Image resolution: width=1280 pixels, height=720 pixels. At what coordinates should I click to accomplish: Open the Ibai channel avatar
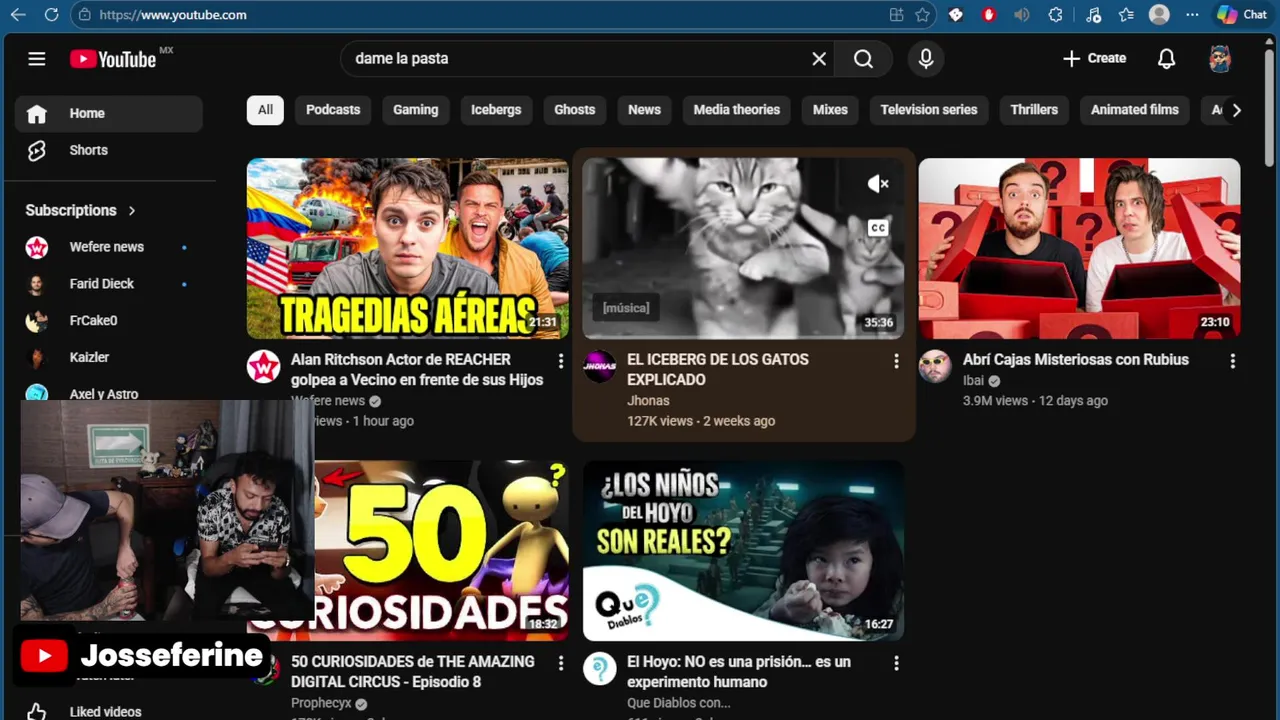(936, 366)
